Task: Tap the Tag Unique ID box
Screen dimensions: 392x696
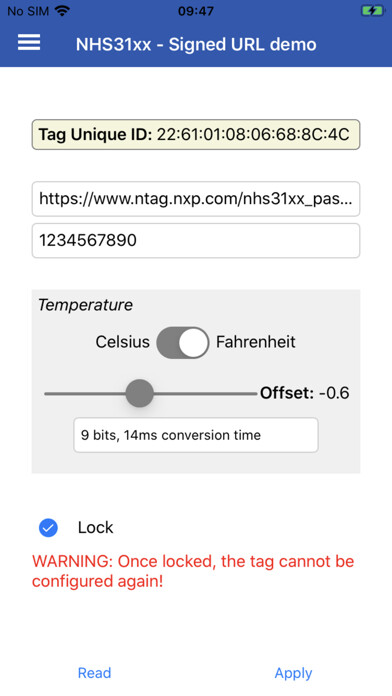Action: tap(196, 134)
